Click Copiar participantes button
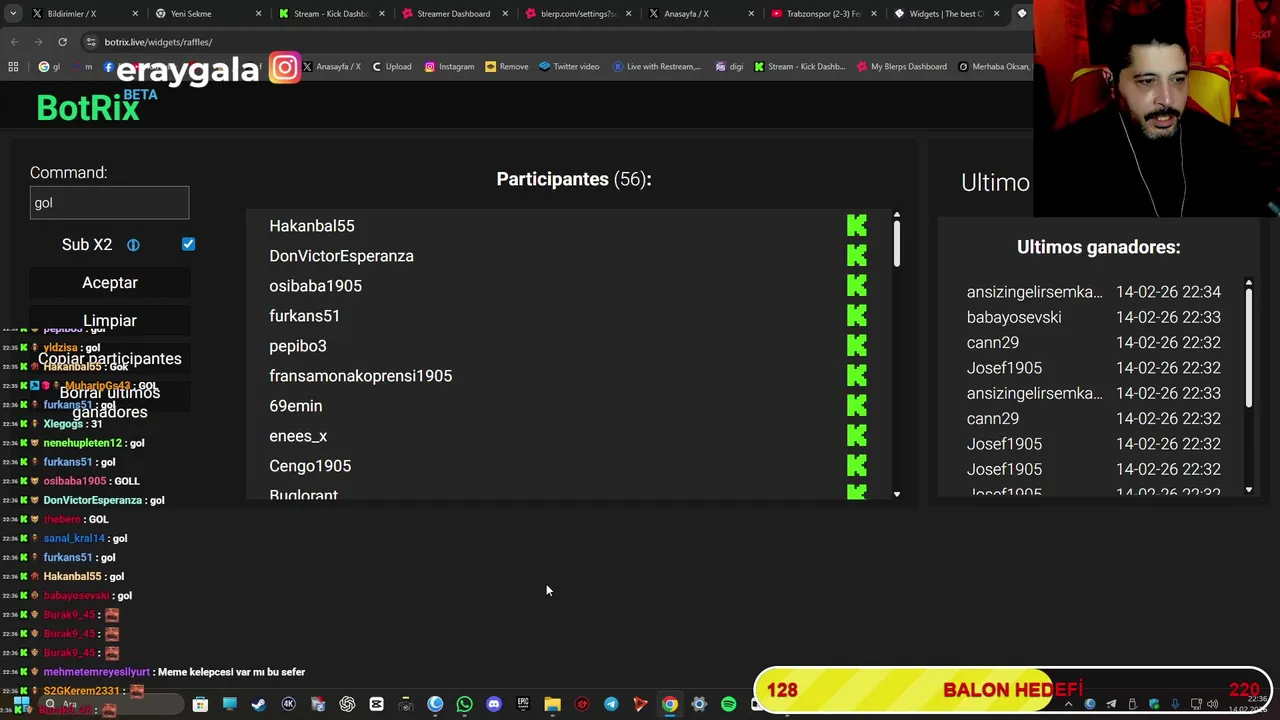 [x=110, y=359]
